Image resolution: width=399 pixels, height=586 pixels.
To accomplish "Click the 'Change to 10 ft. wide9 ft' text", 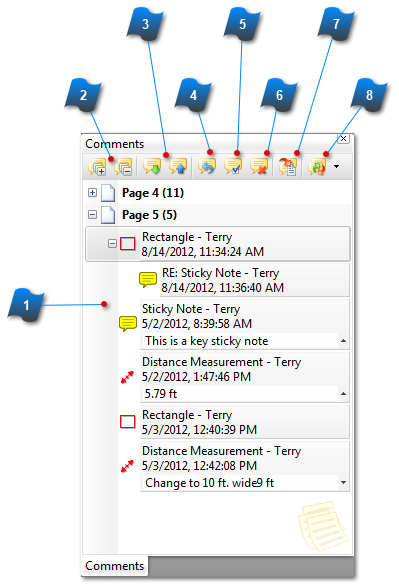I will [x=209, y=483].
